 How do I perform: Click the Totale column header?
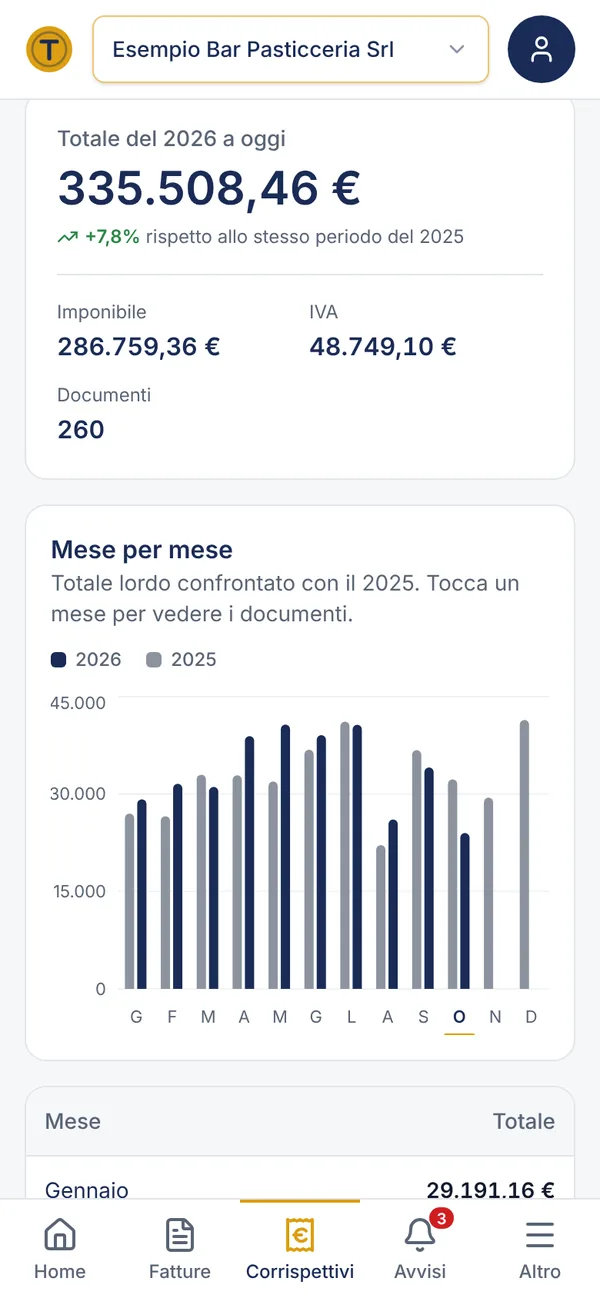524,1121
